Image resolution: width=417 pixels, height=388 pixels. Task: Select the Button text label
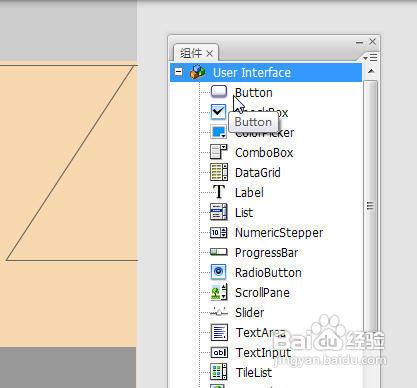pos(254,92)
